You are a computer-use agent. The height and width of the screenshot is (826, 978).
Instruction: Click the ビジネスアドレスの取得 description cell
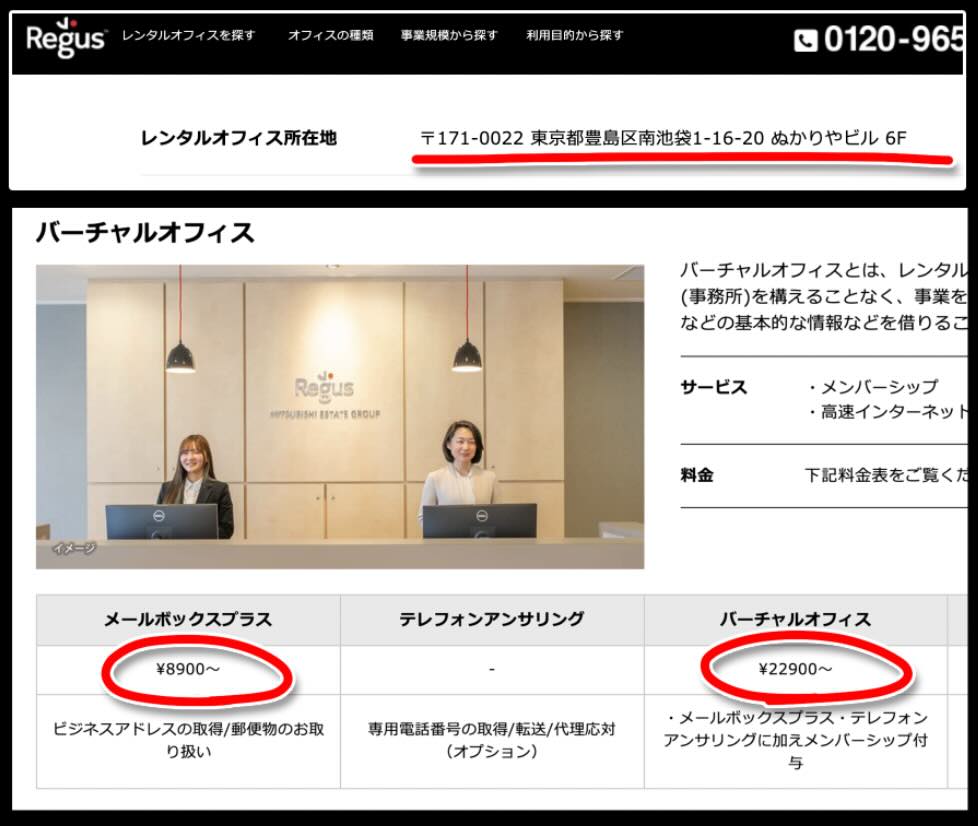[x=188, y=740]
